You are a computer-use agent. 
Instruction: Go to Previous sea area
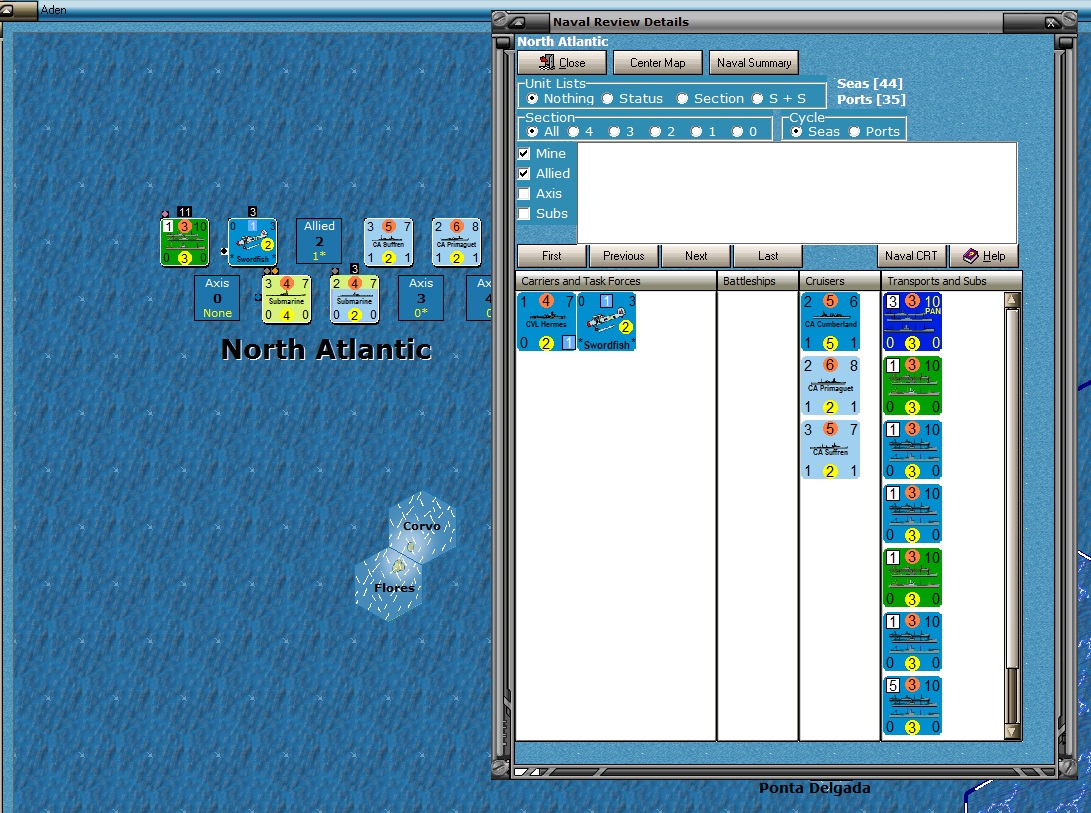(x=624, y=256)
